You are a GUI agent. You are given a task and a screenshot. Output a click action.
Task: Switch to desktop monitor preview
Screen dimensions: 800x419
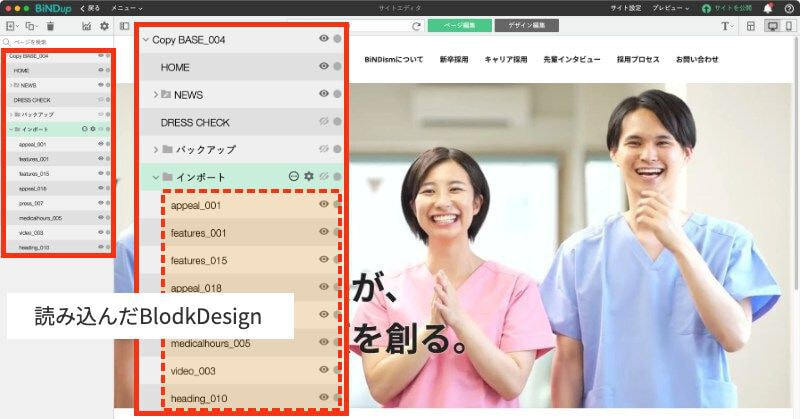tap(772, 26)
